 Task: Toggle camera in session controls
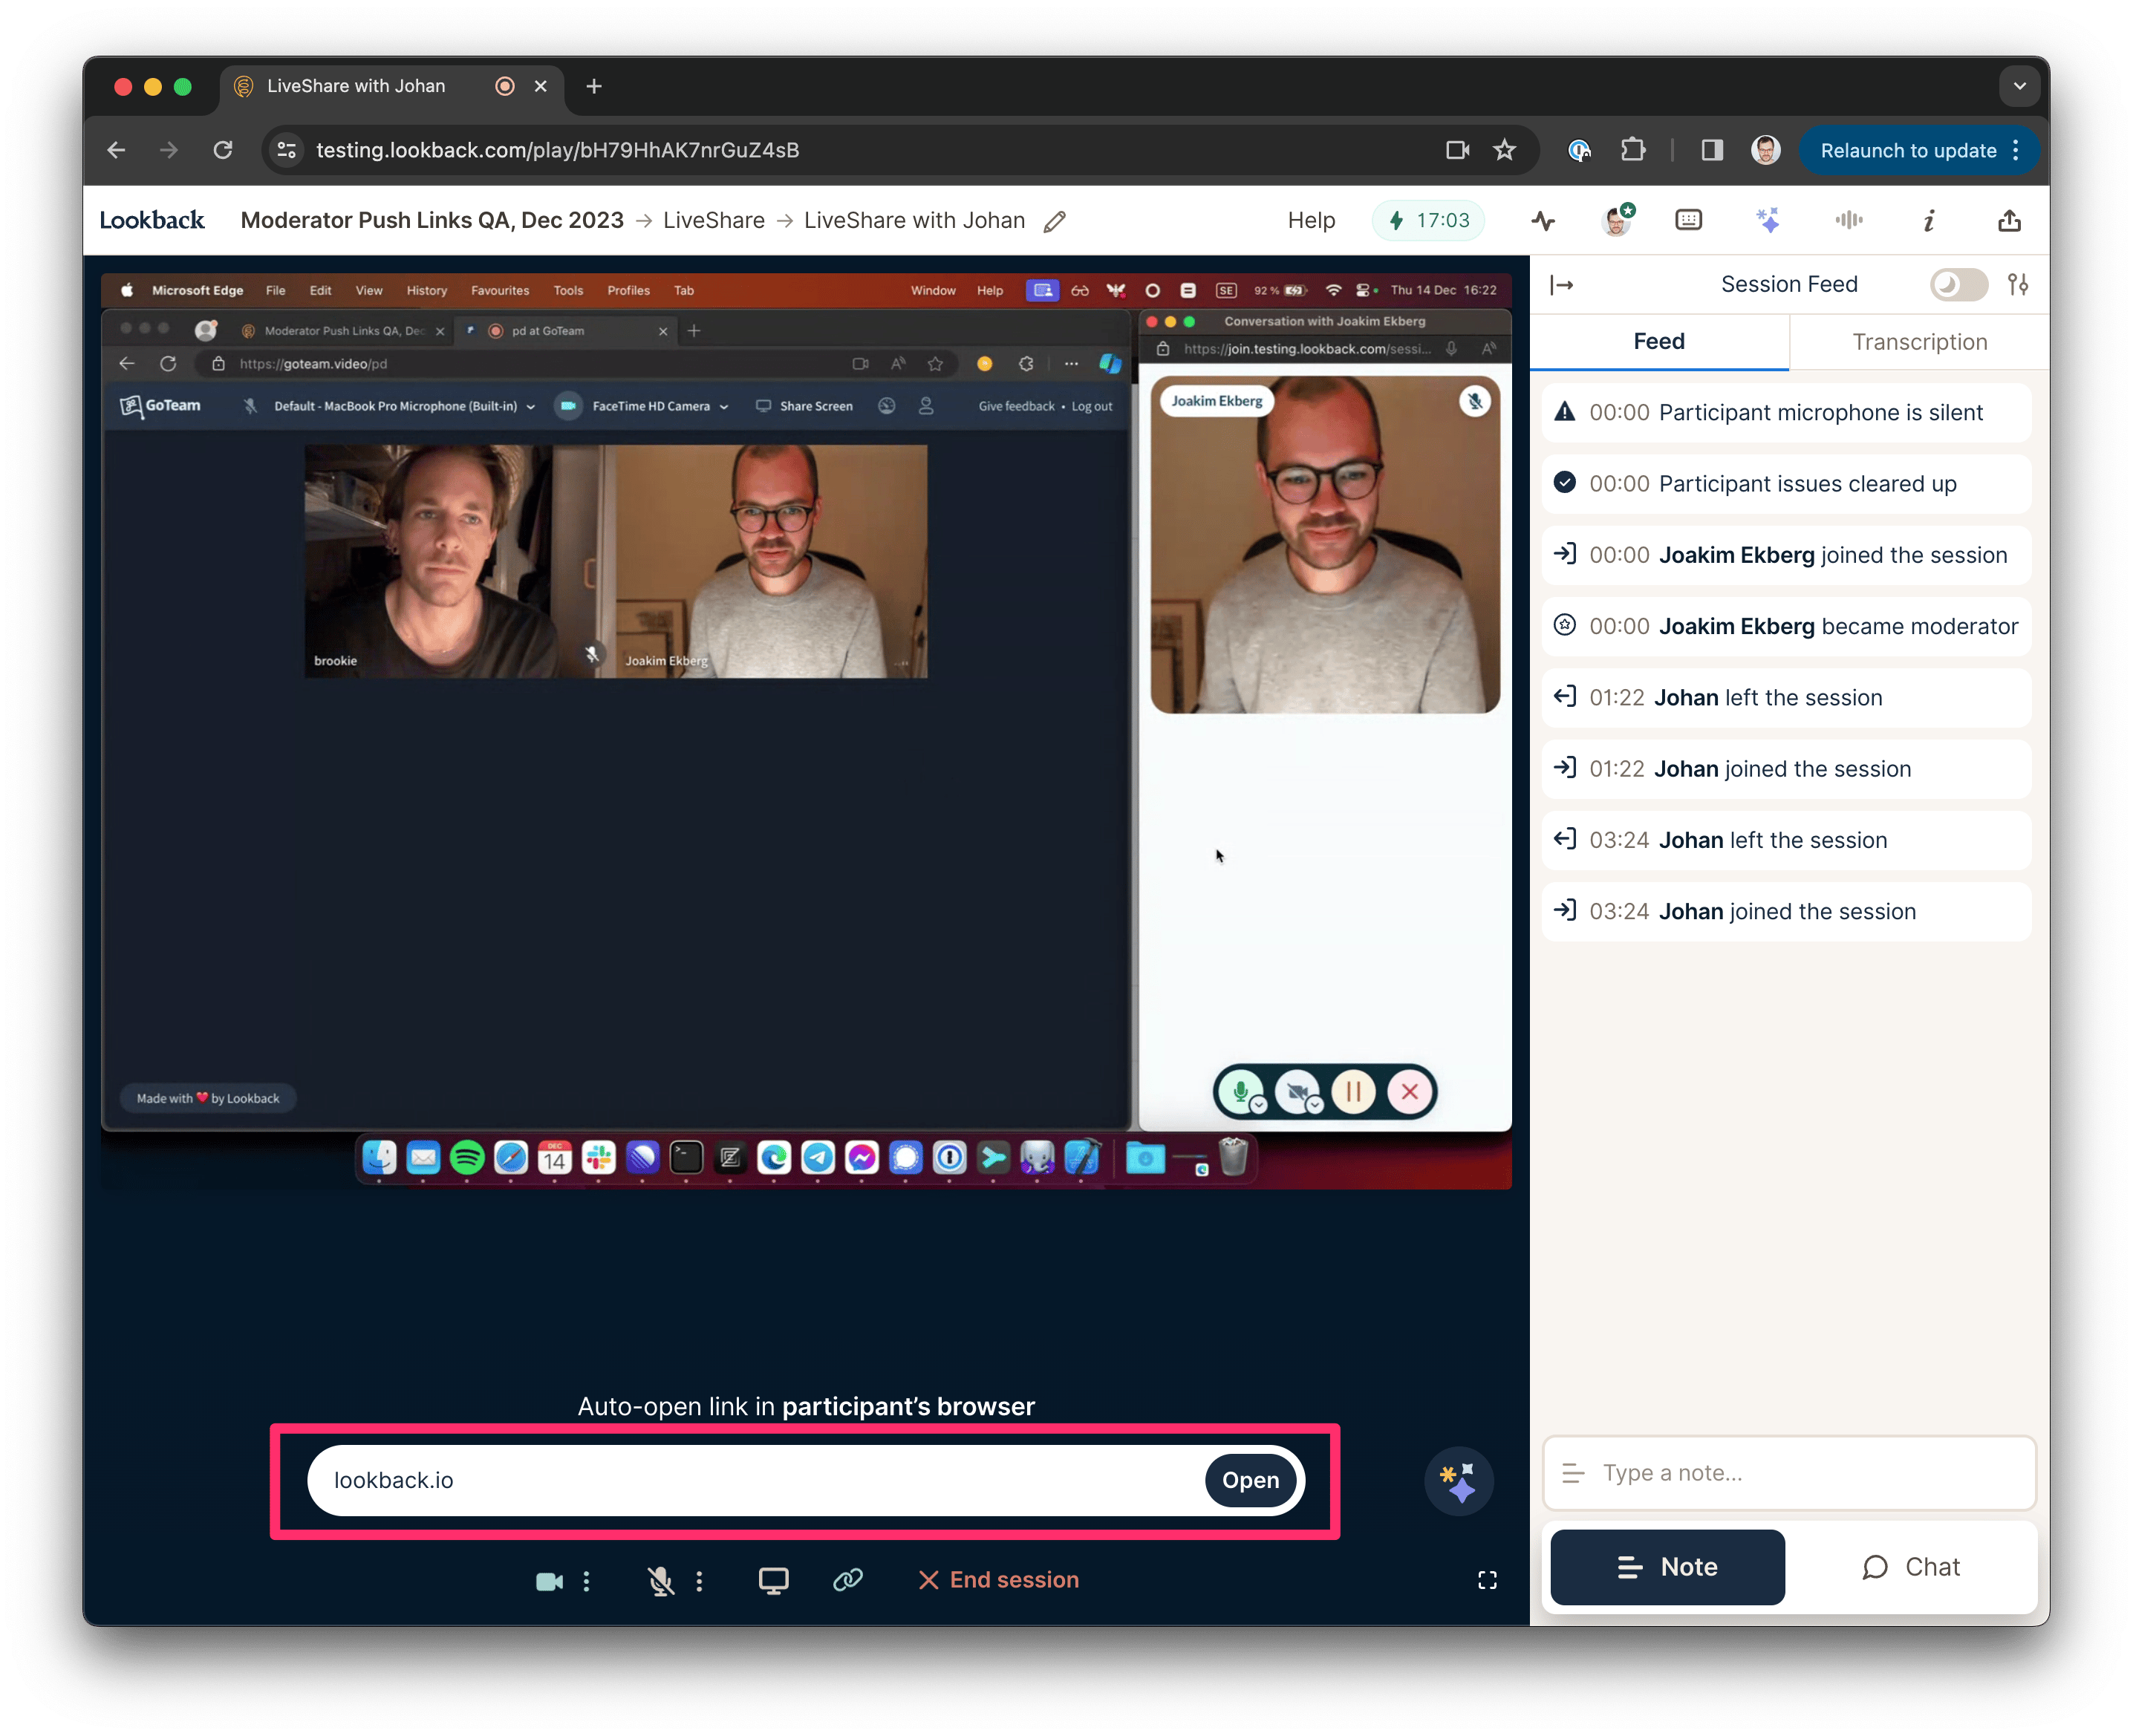549,1581
